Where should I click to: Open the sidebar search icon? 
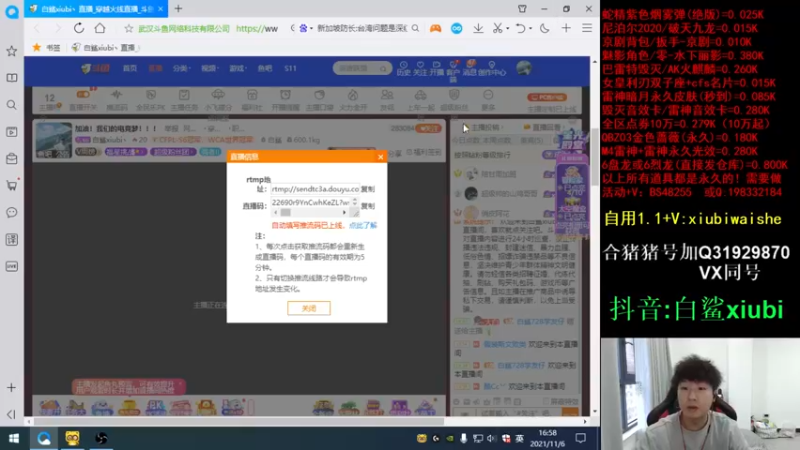pos(12,105)
